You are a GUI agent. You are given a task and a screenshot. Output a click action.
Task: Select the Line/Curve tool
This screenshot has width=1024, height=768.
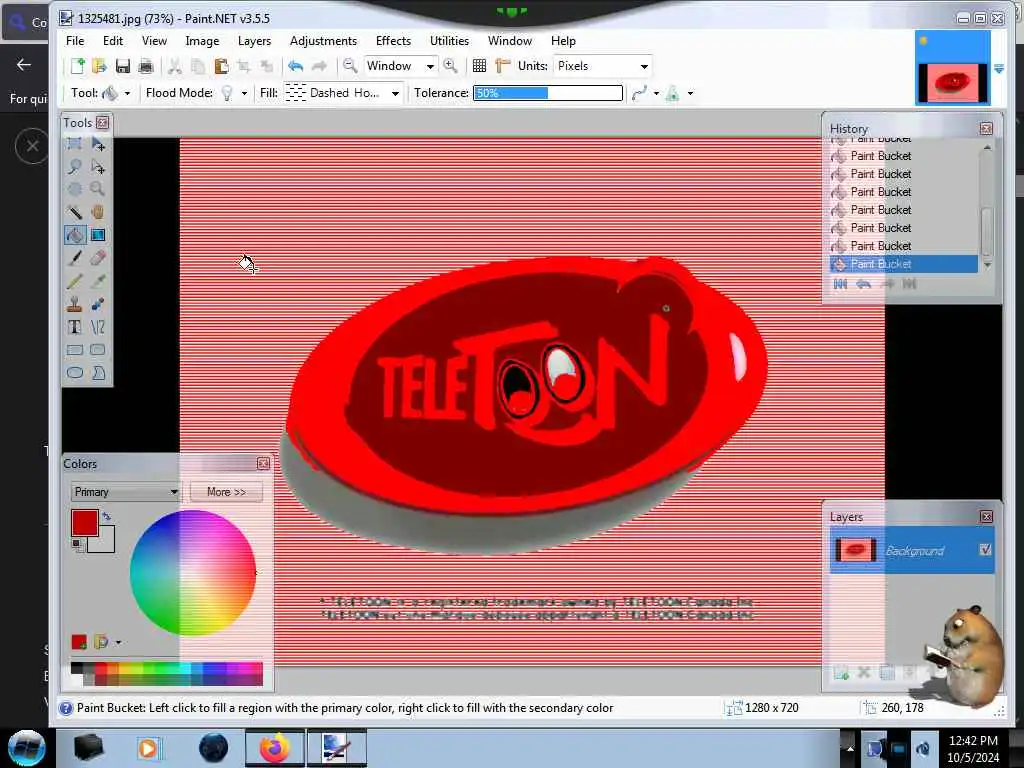point(98,327)
